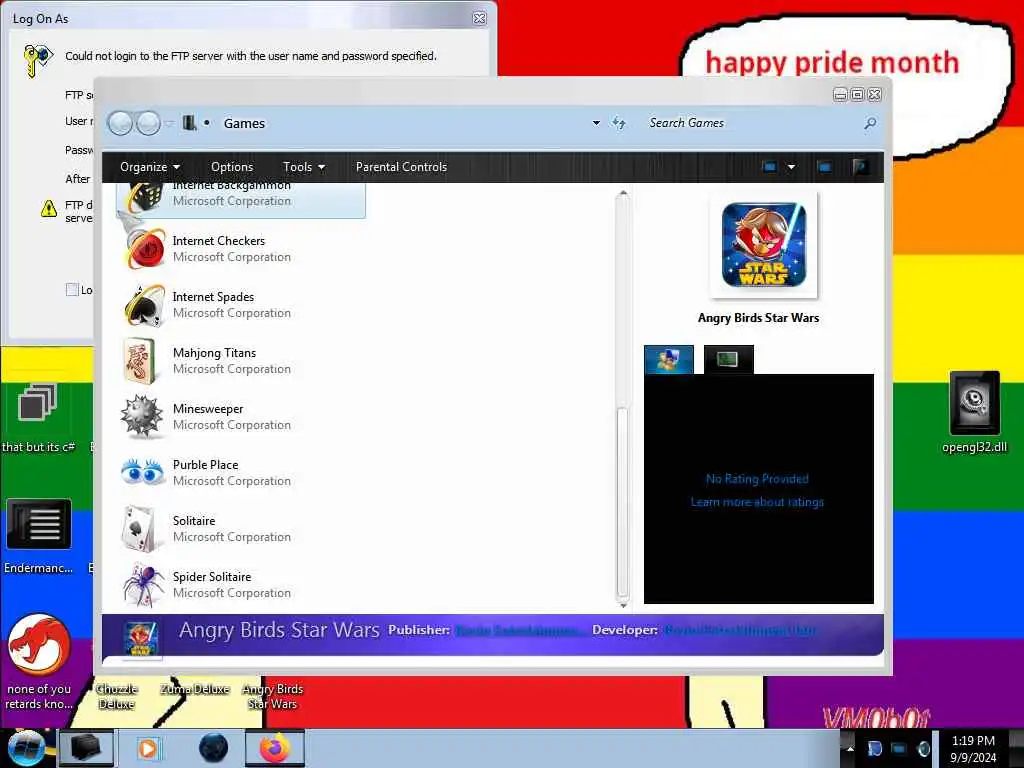Click the volume icon in system tray
This screenshot has height=768, width=1024.
point(923,748)
